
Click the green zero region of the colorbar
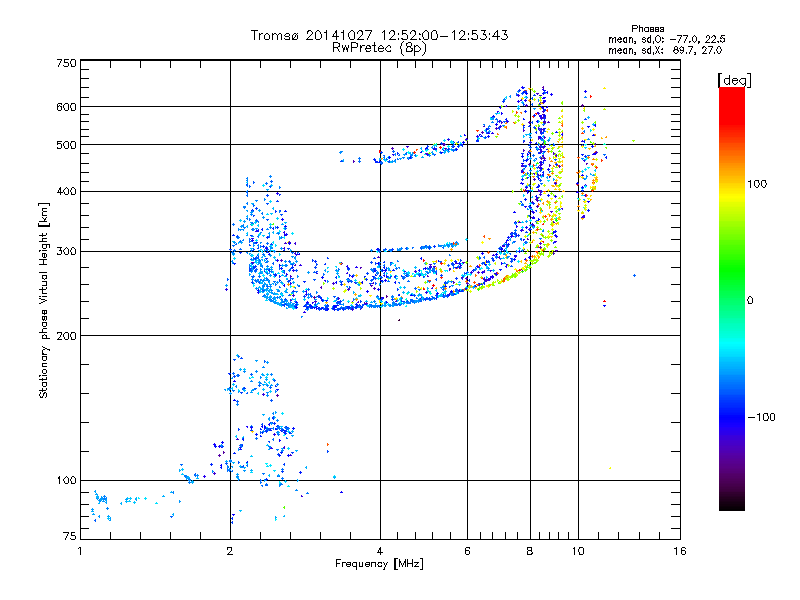point(732,299)
